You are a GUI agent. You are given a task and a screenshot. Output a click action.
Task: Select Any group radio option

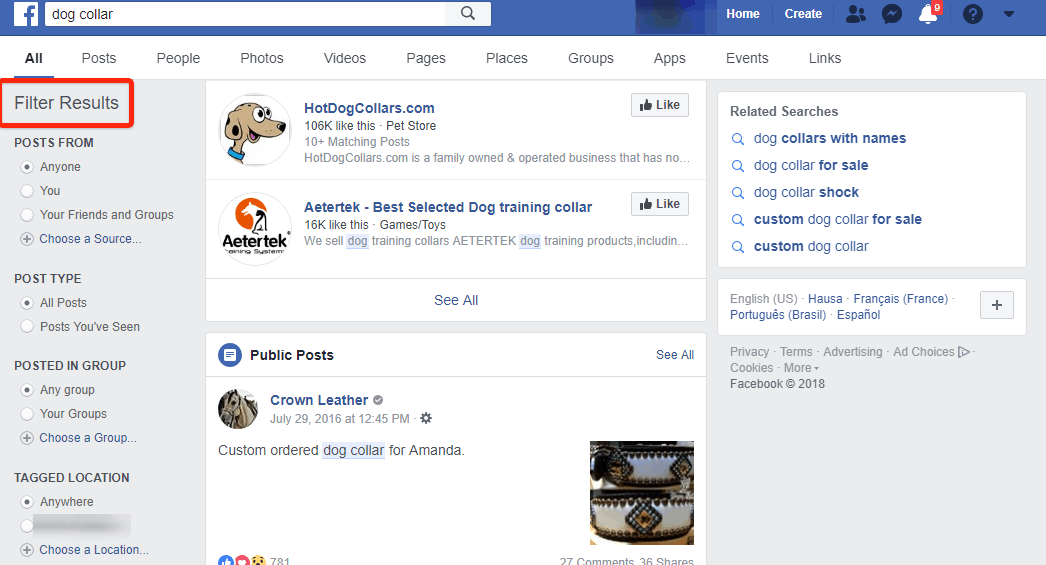pyautogui.click(x=27, y=390)
